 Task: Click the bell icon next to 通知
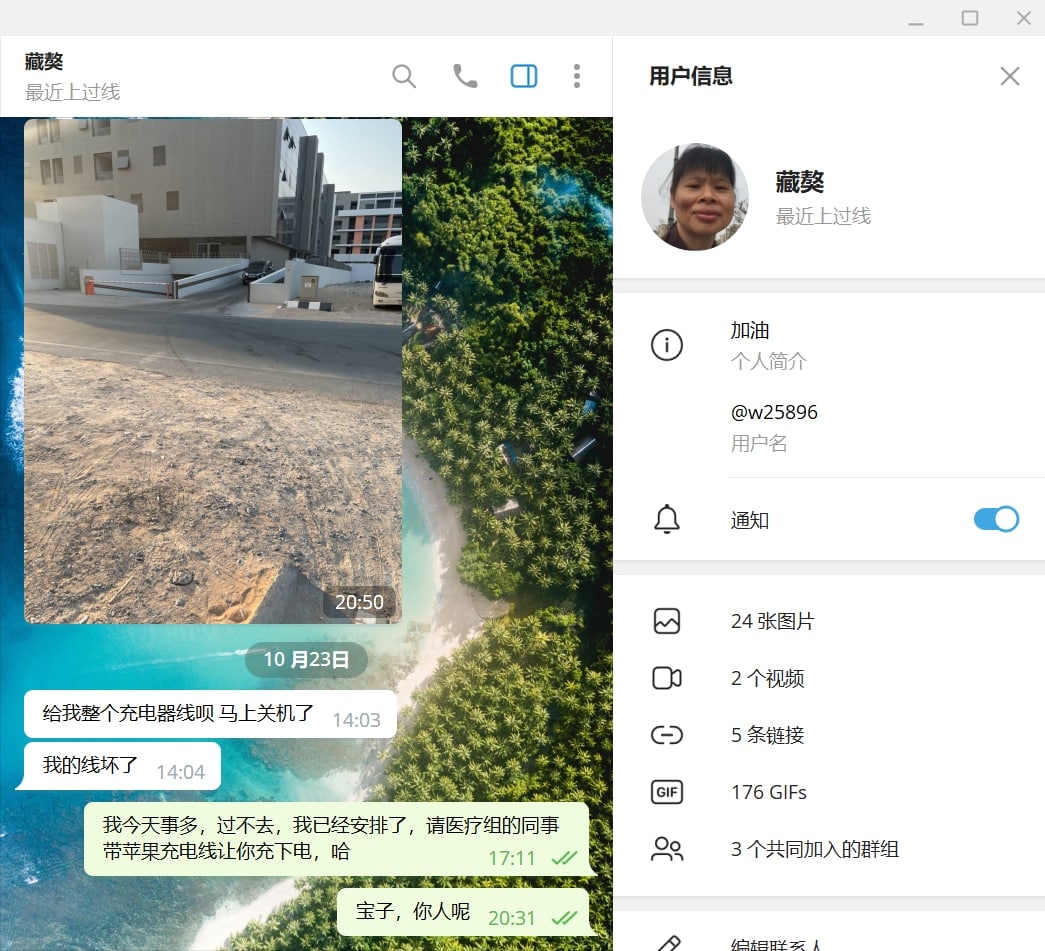(x=666, y=520)
